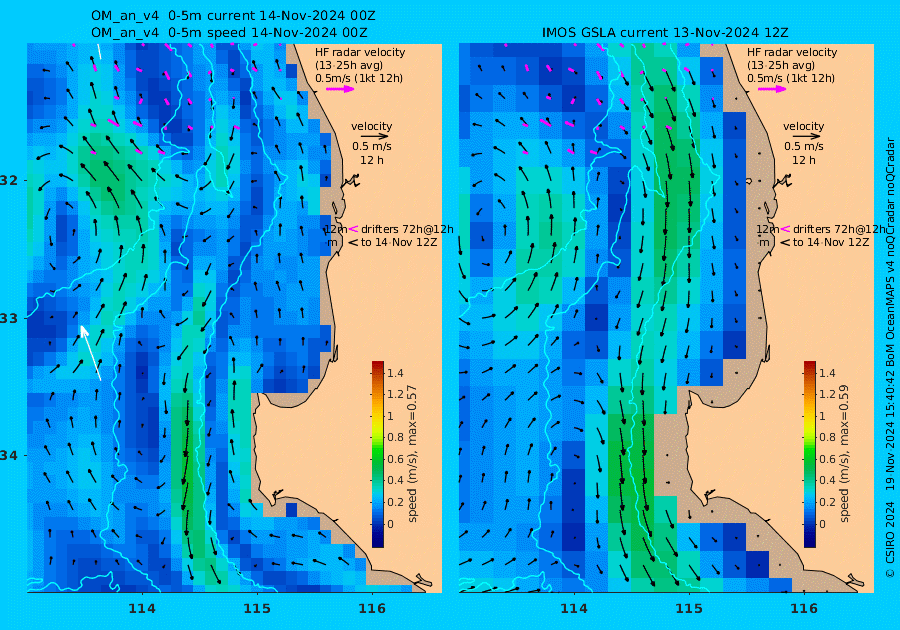Click magenta HF radar legend arrow on OM_an_v4 map
Screen dimensions: 900x630
340,89
